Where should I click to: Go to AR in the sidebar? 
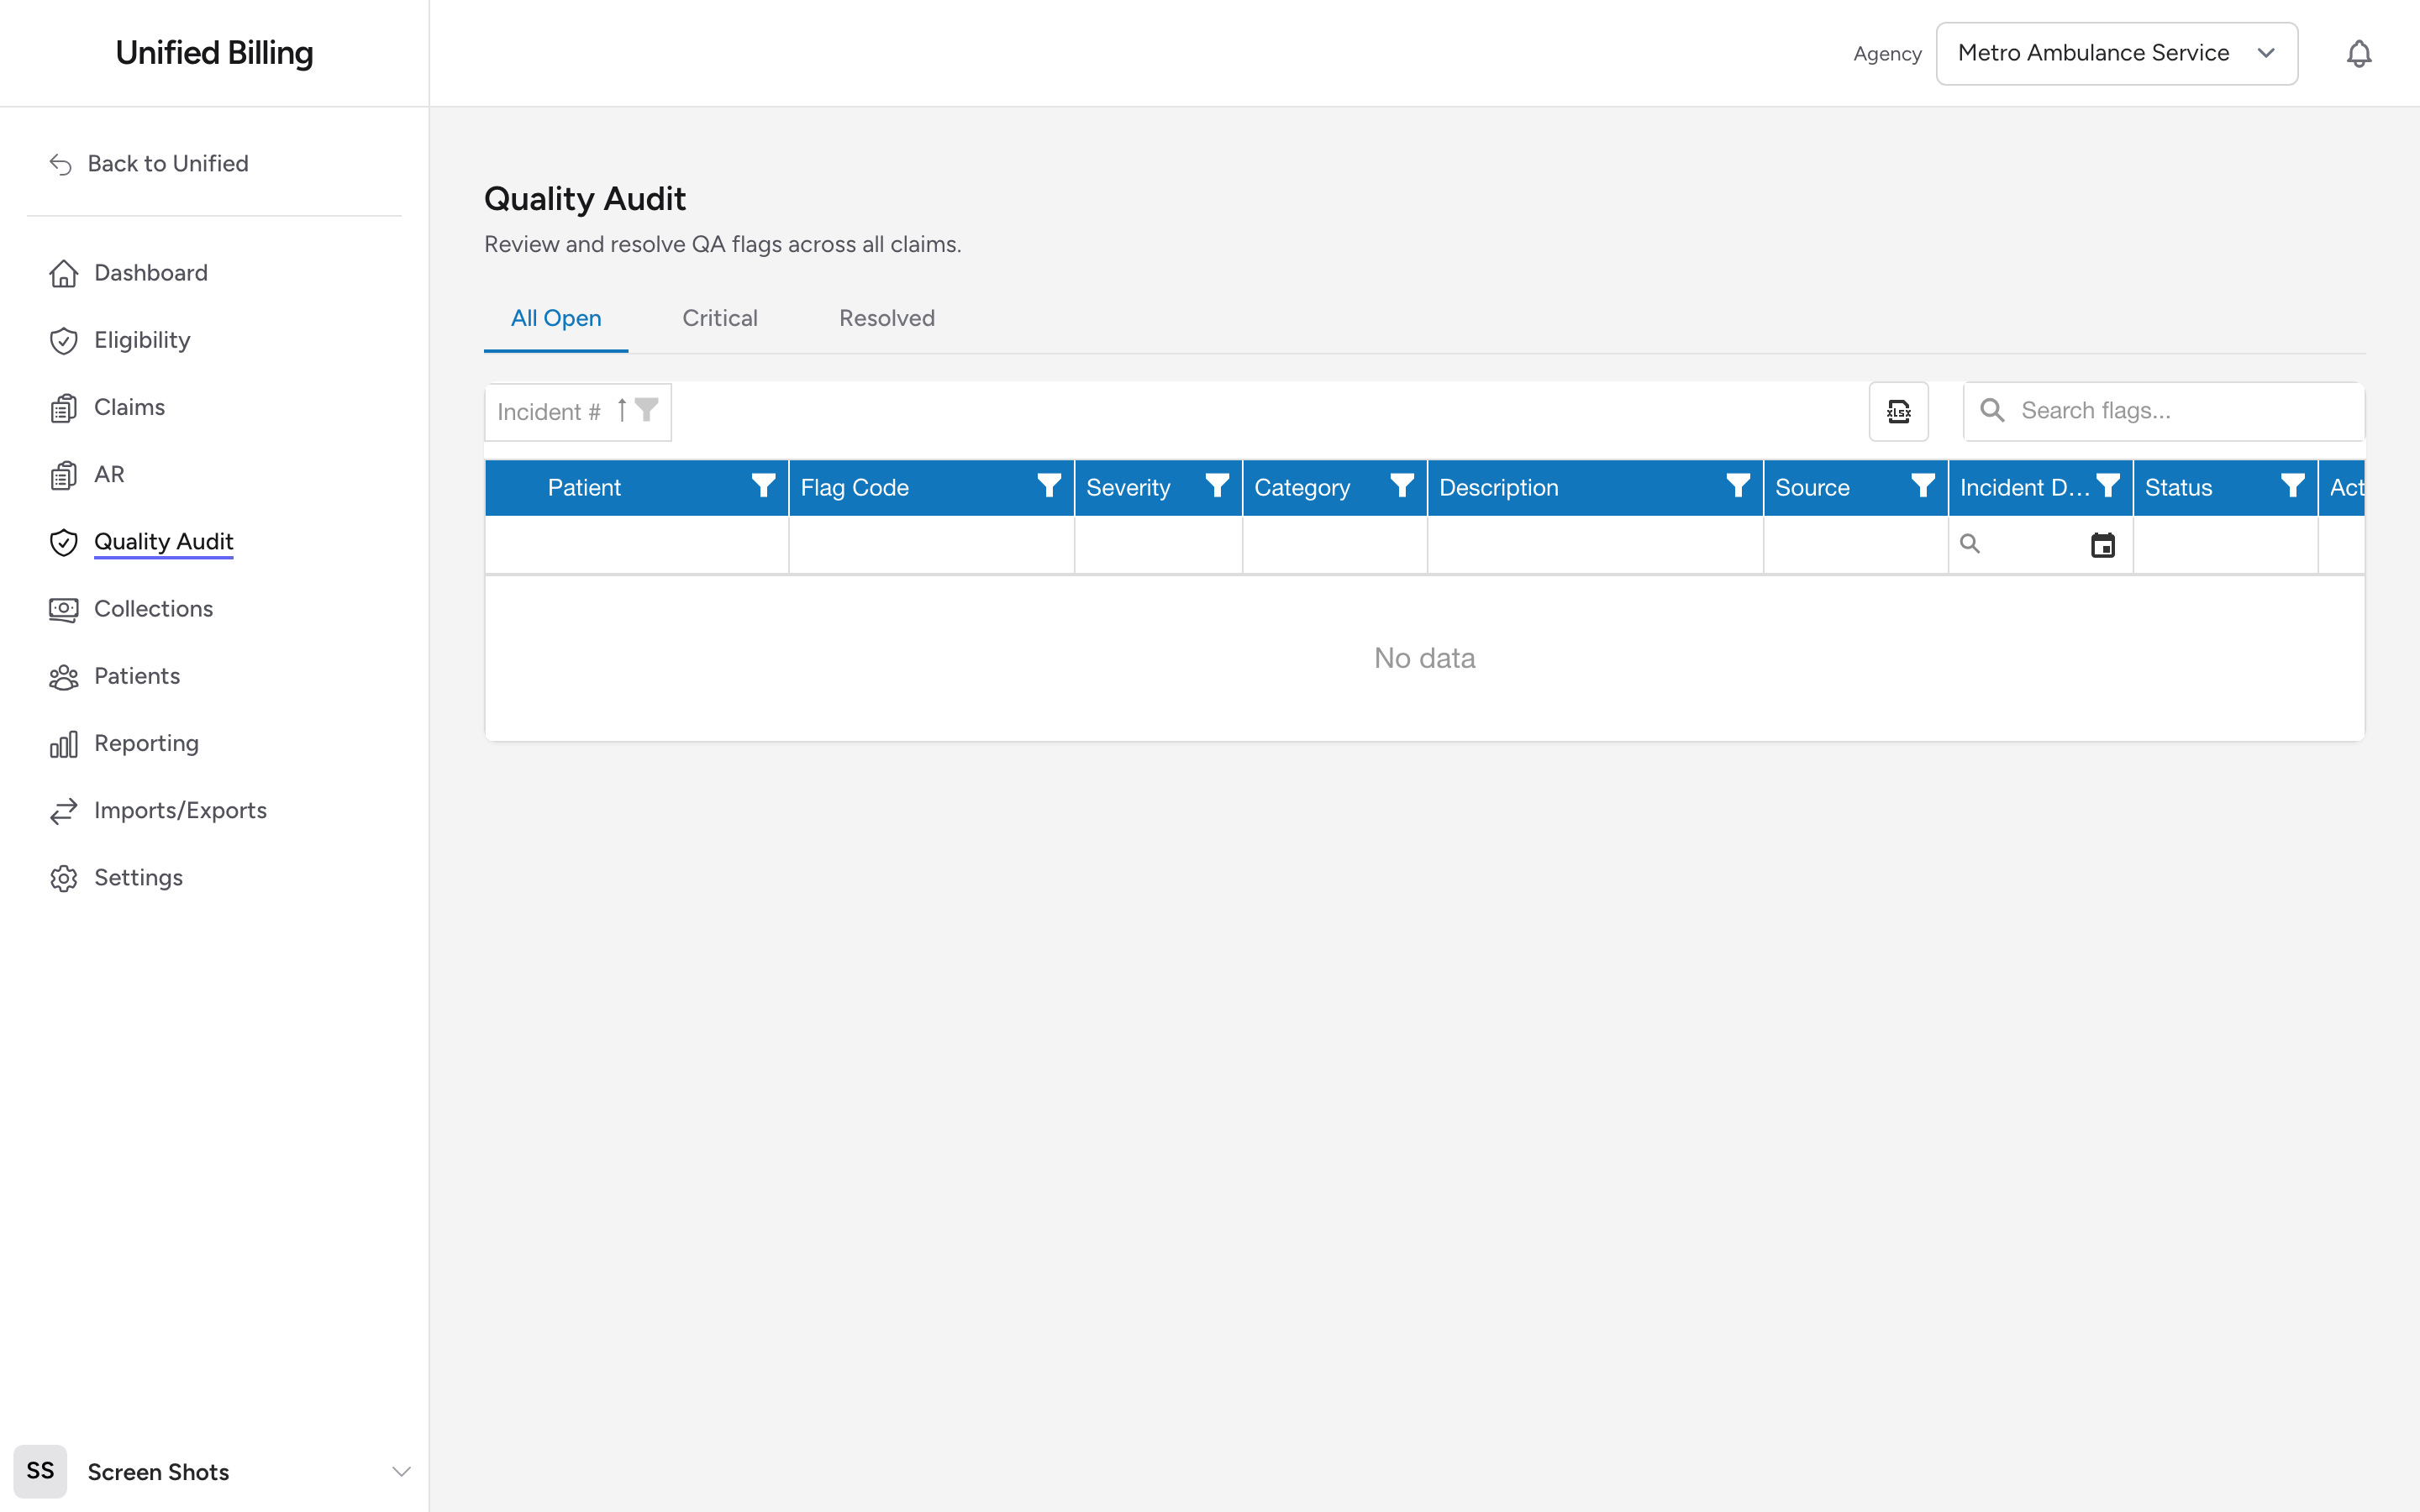[109, 474]
